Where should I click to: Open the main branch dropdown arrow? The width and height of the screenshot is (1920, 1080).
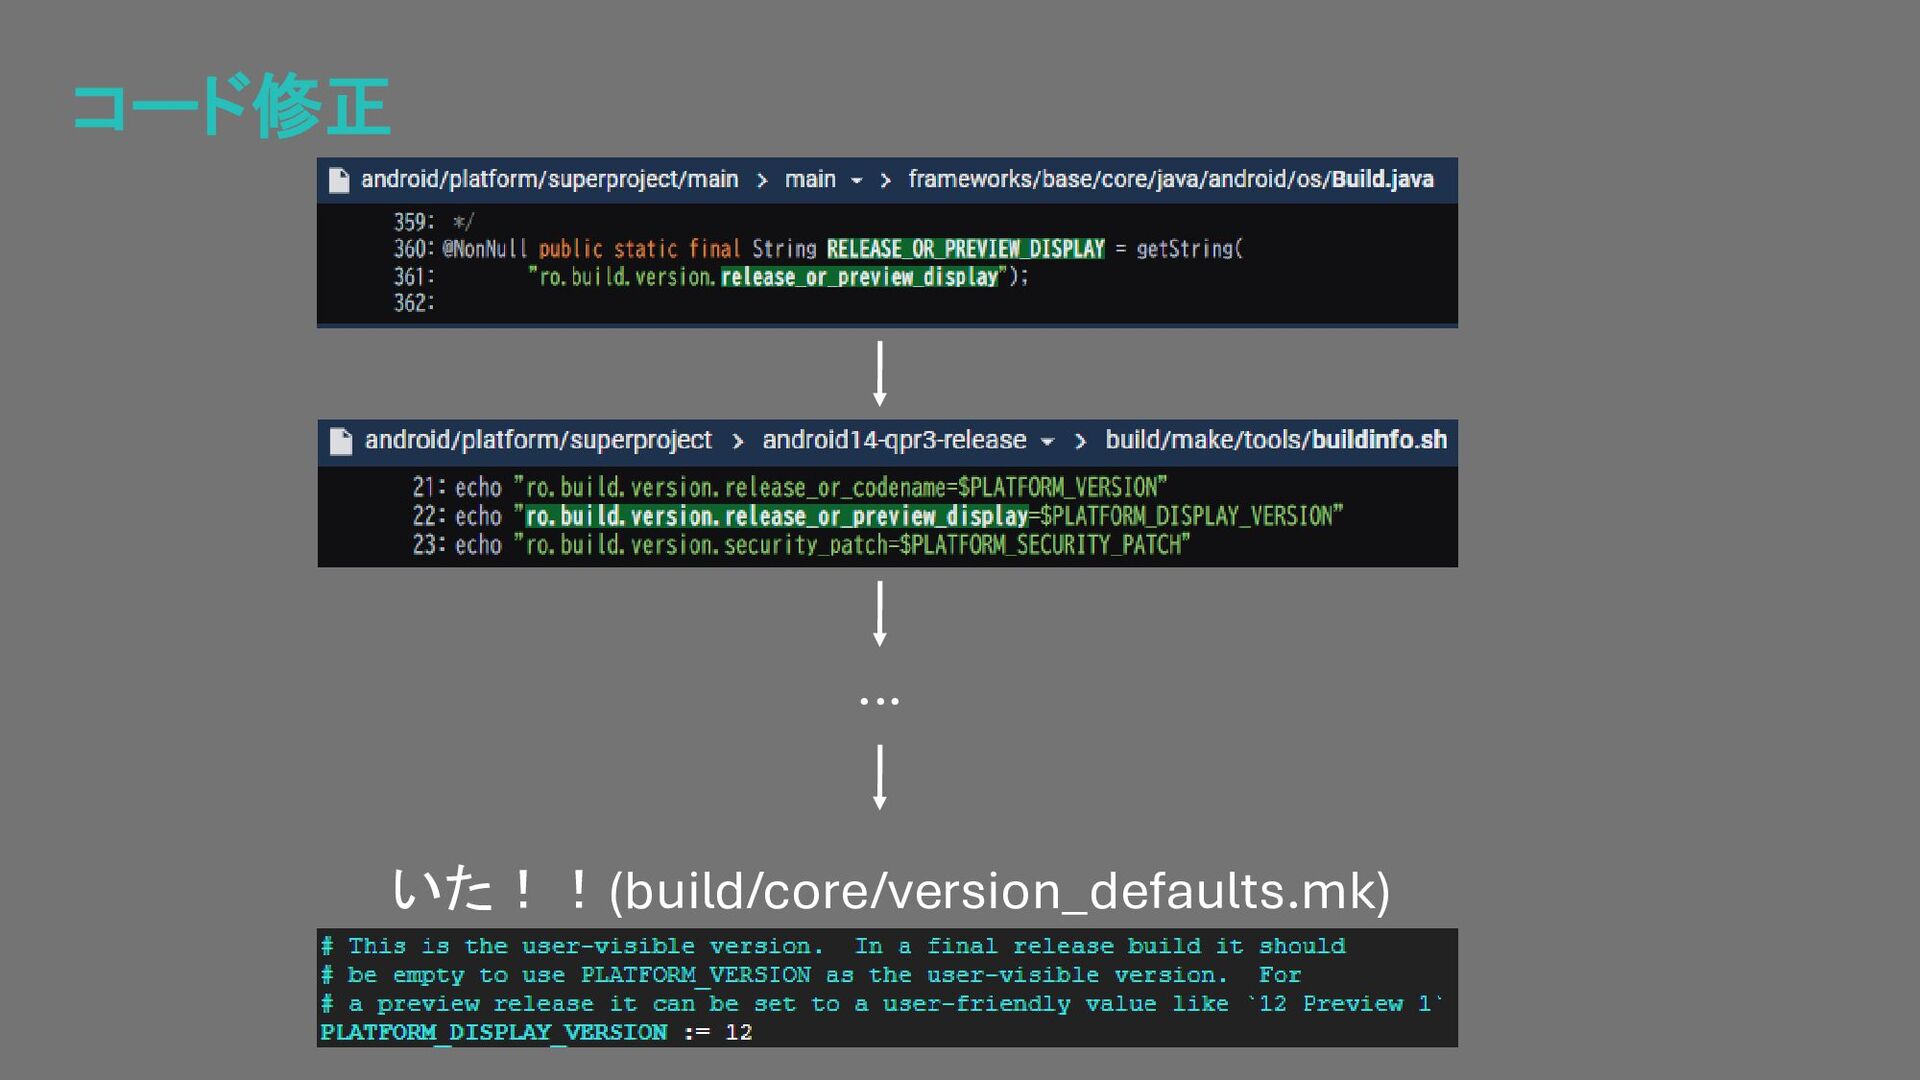(x=856, y=181)
